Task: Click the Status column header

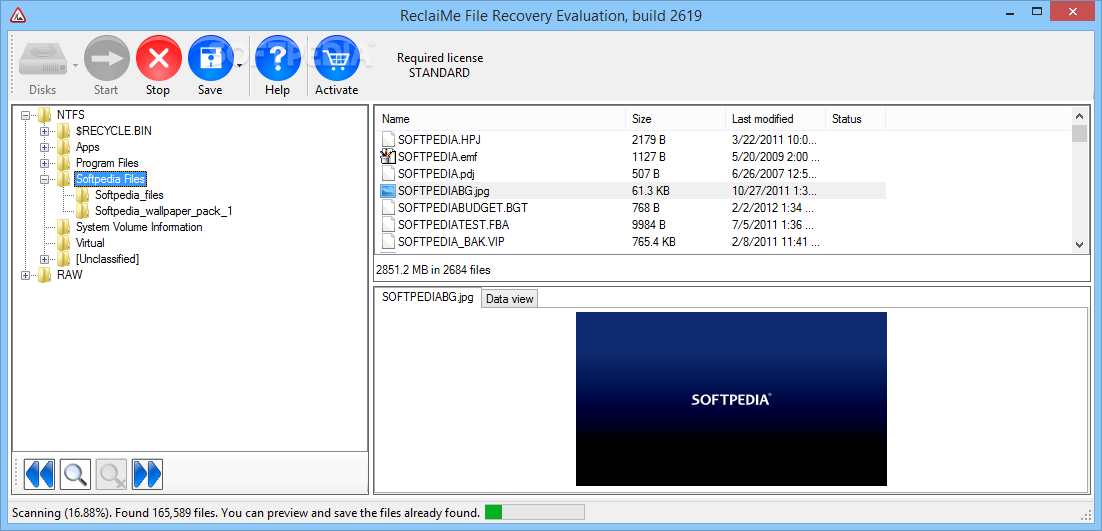Action: pos(855,119)
